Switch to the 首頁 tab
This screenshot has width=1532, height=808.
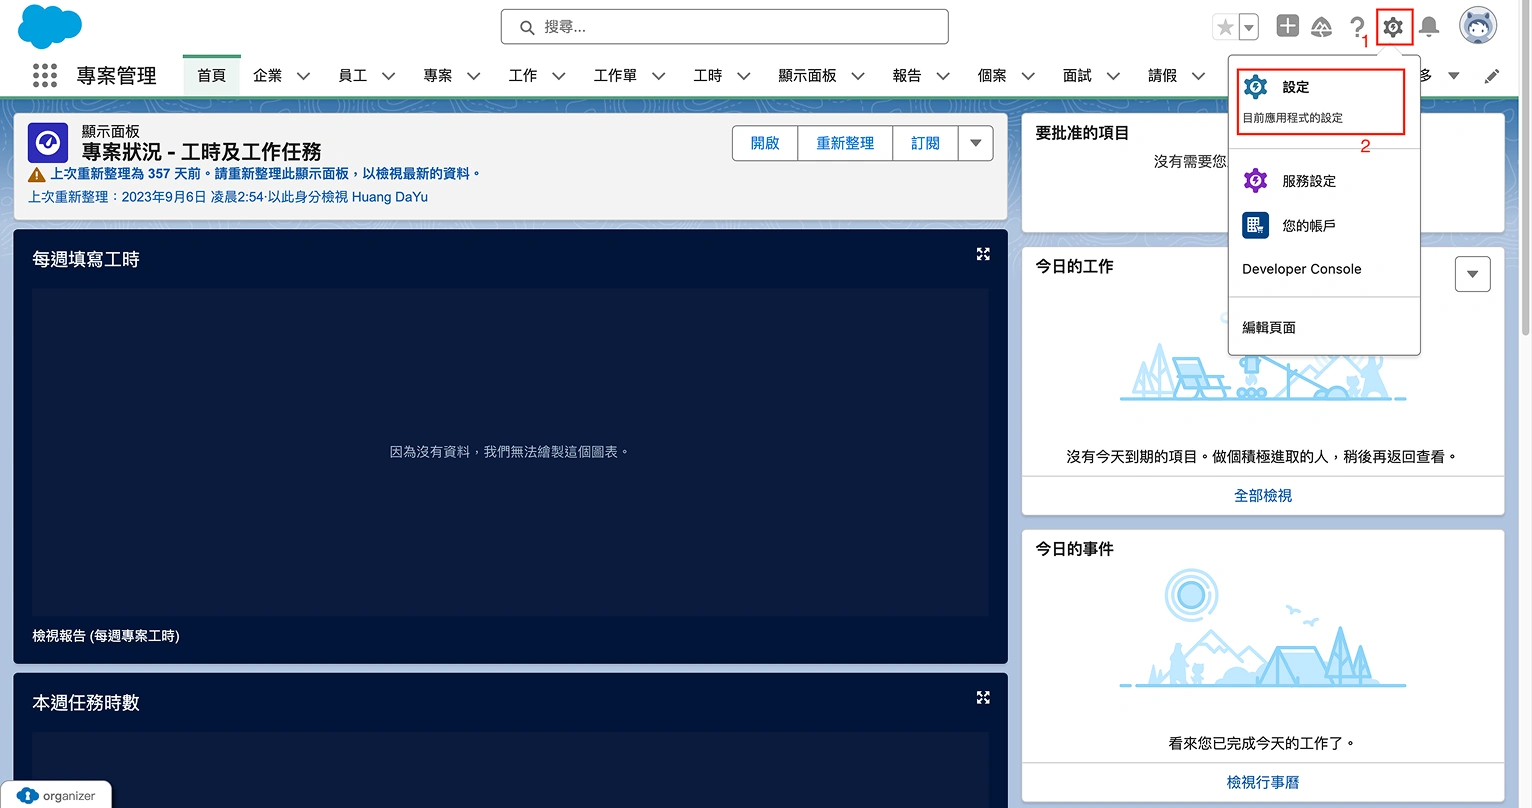[211, 76]
